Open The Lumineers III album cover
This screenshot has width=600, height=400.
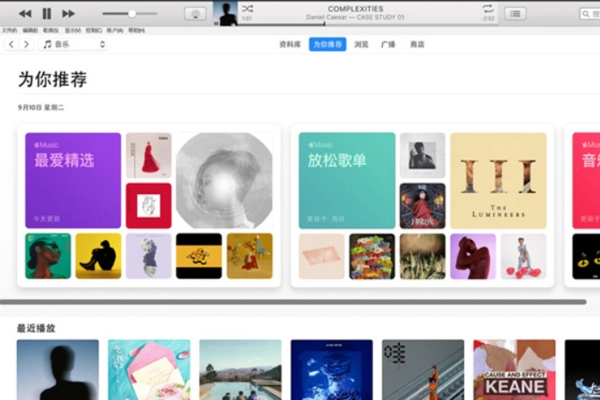(498, 180)
